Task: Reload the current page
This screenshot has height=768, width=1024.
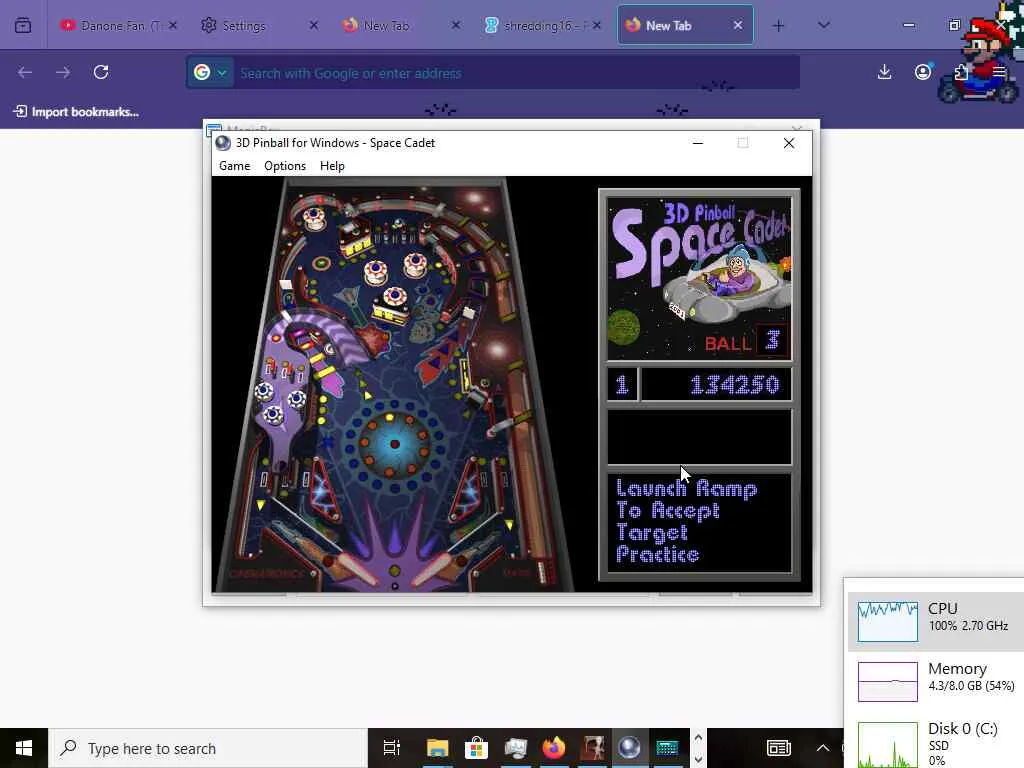Action: click(101, 72)
